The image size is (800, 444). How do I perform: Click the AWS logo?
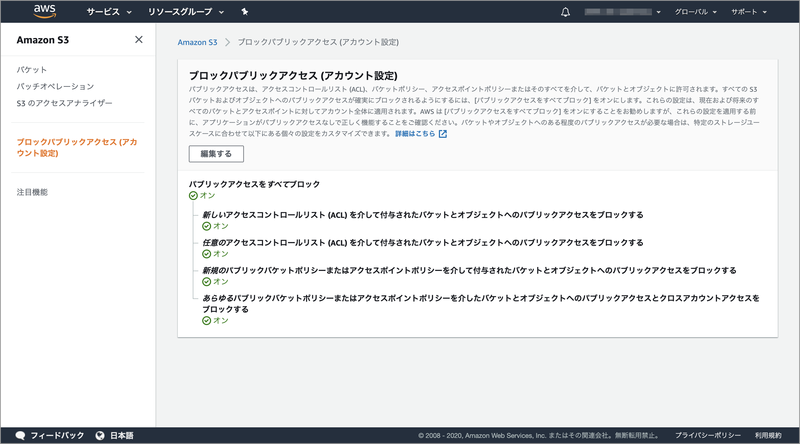pyautogui.click(x=44, y=11)
